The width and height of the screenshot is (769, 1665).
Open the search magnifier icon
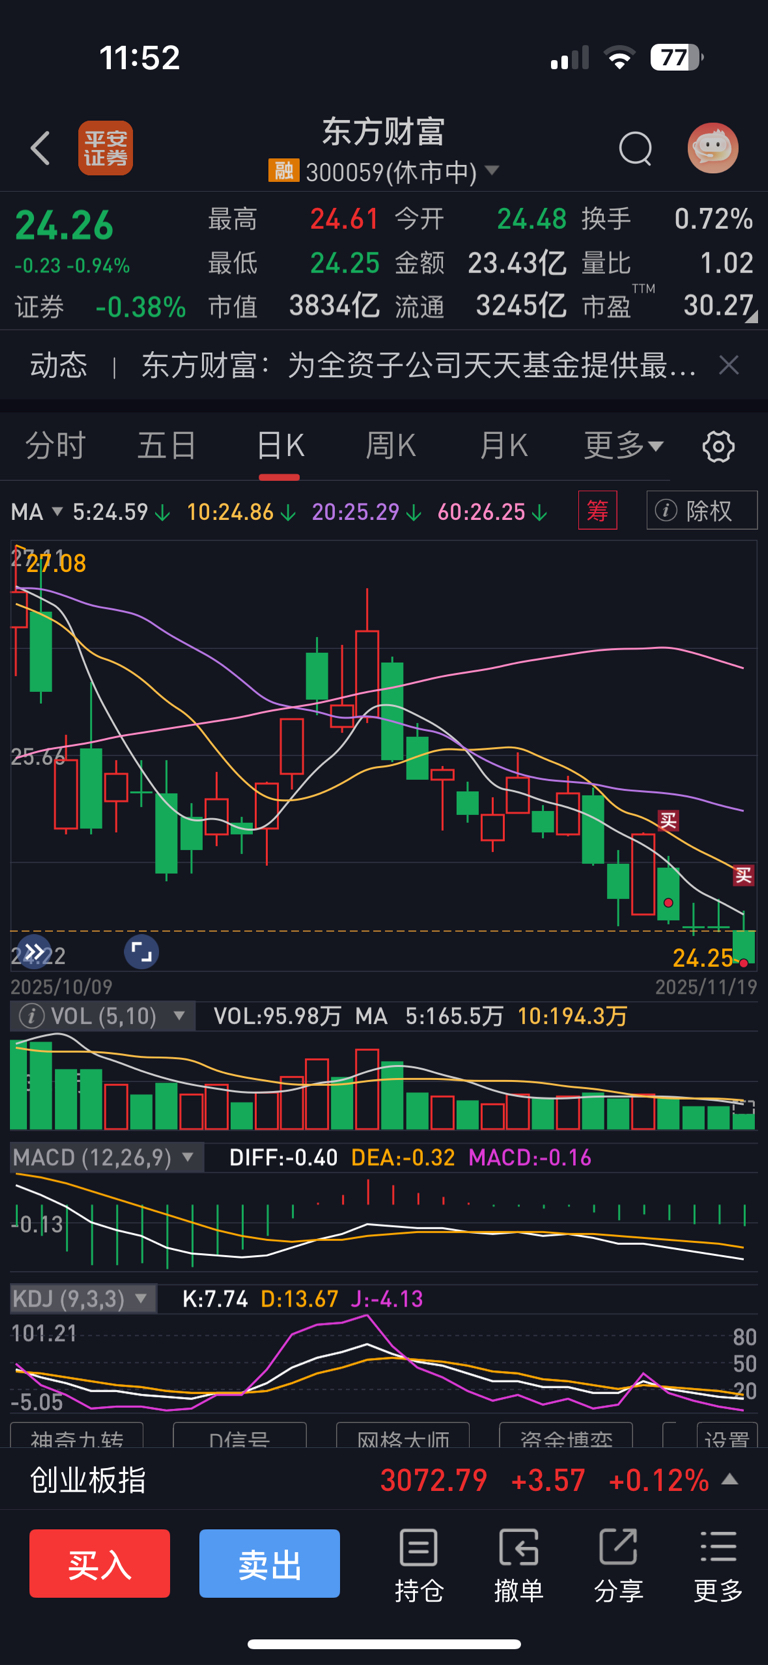(635, 148)
